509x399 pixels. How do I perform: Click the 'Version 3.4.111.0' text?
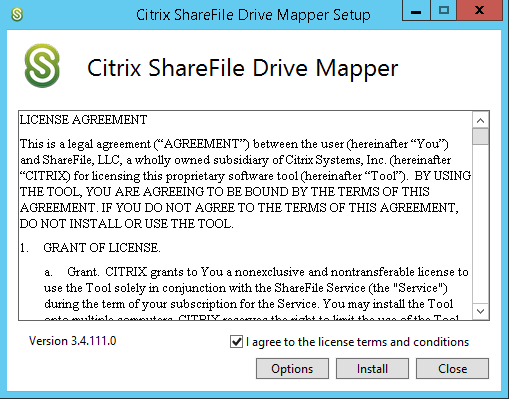73,341
